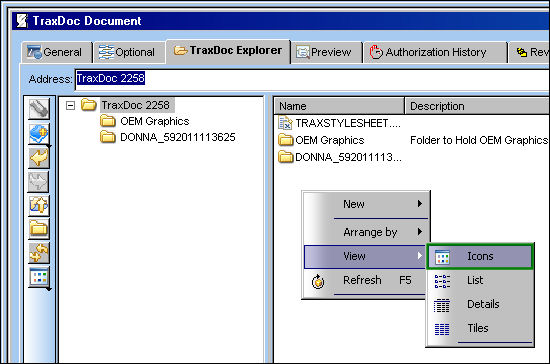Image resolution: width=550 pixels, height=364 pixels.
Task: Sort by the Description column header
Action: pyautogui.click(x=477, y=106)
